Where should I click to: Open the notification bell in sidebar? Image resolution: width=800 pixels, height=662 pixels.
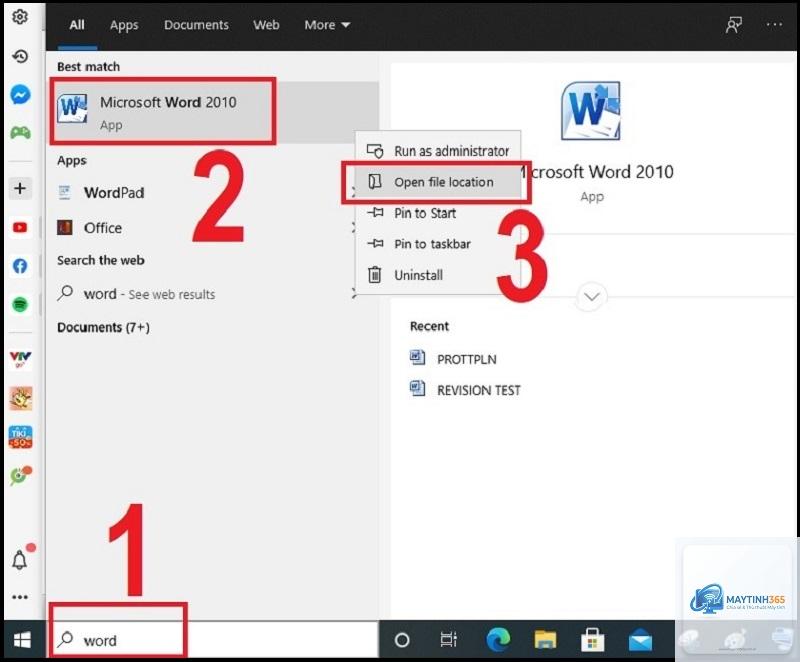point(20,559)
